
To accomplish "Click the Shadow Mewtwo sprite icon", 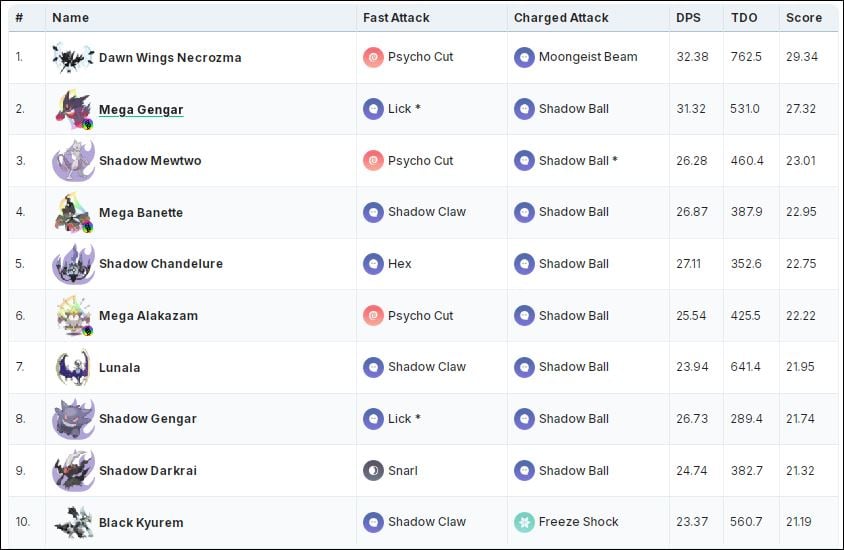I will tap(73, 161).
